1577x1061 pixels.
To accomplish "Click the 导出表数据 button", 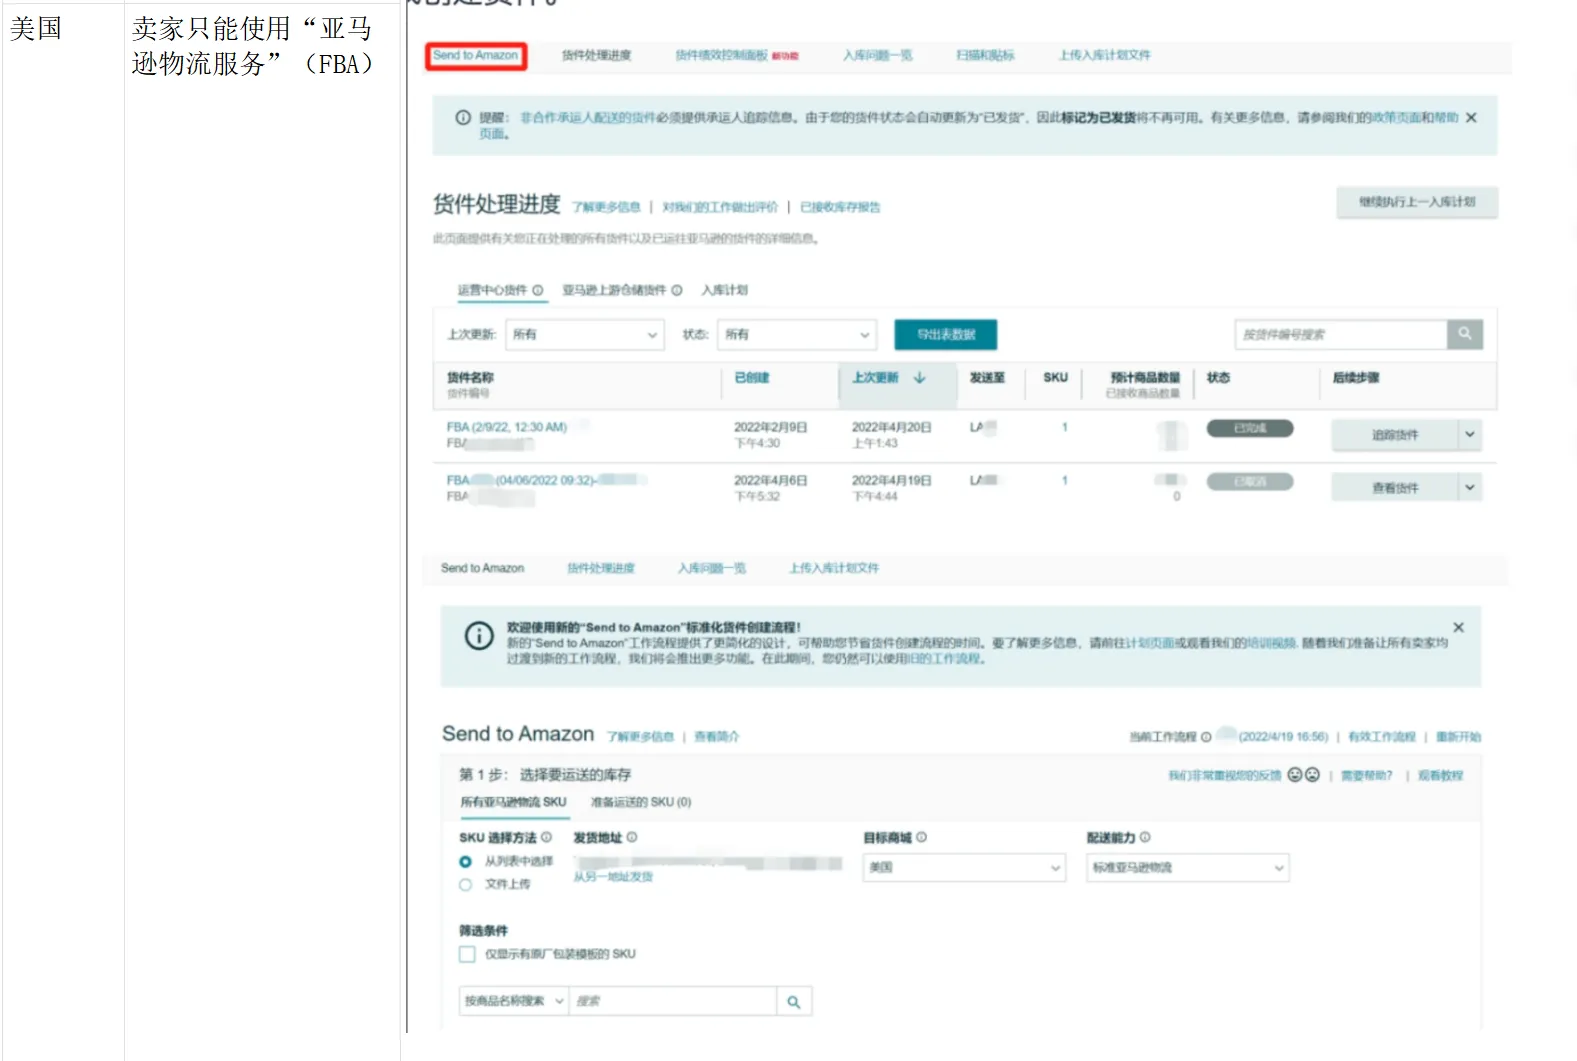I will [946, 334].
